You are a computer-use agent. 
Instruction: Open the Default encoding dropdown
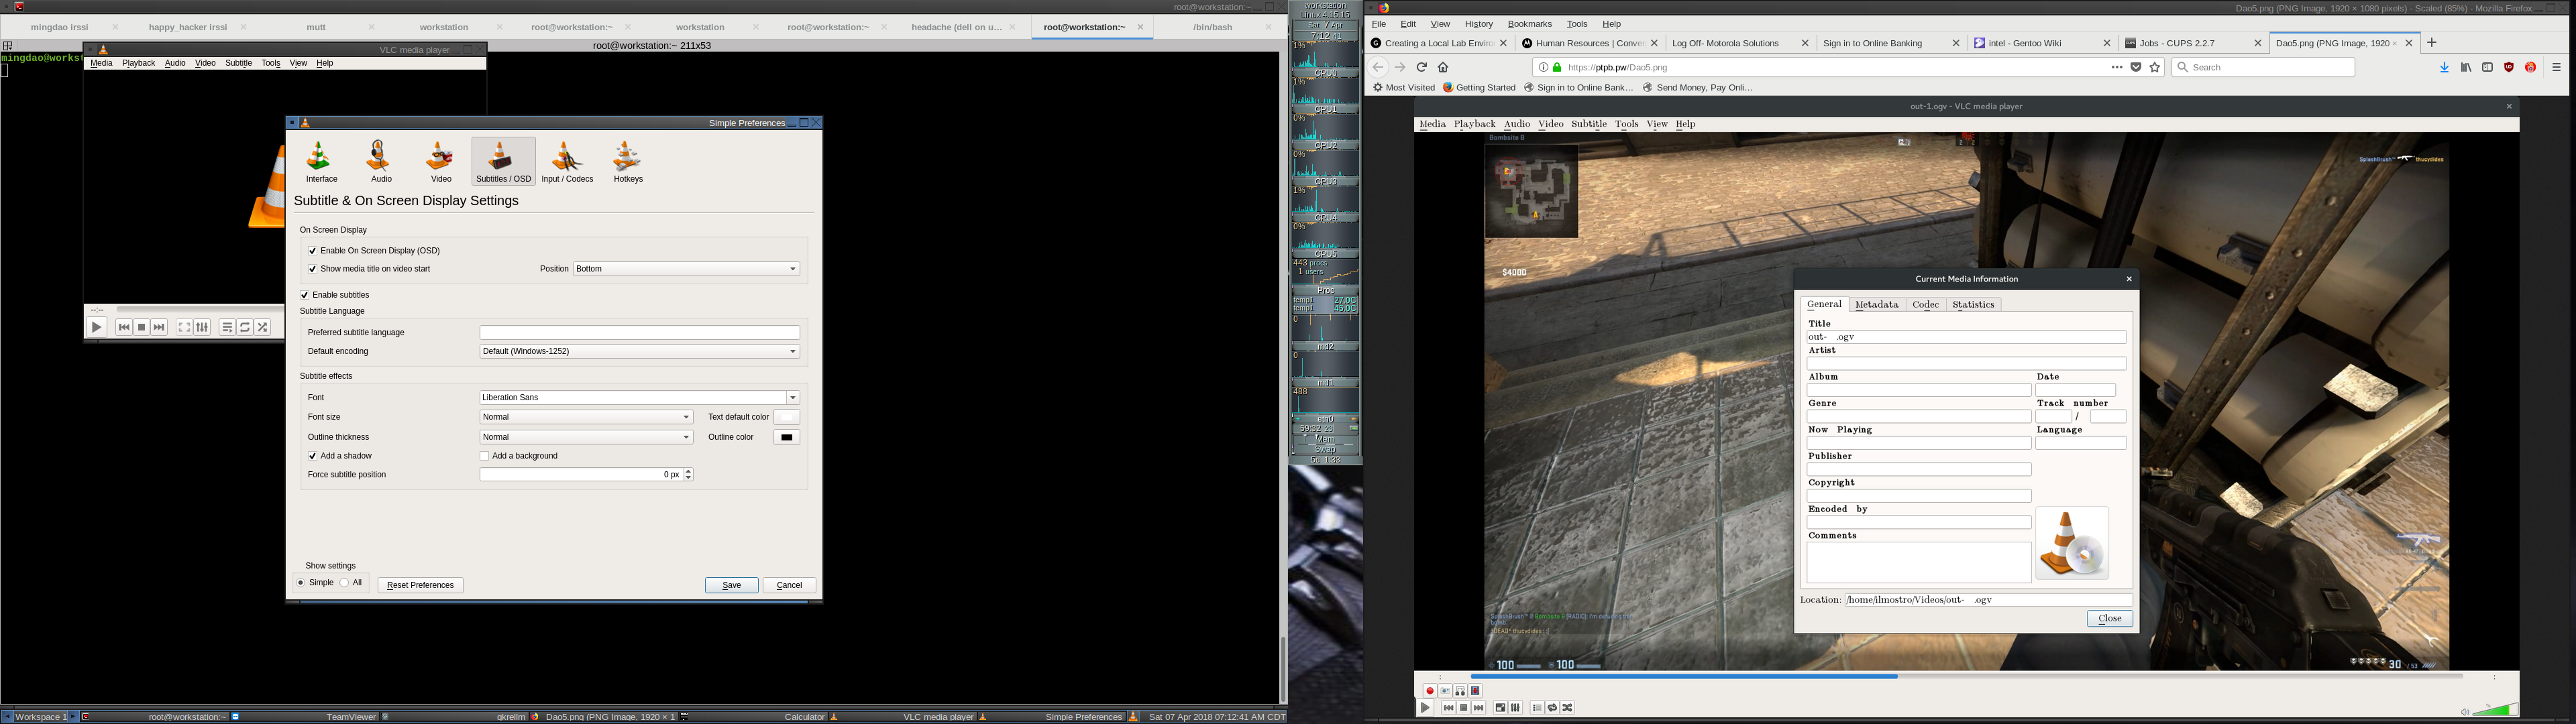(x=639, y=351)
